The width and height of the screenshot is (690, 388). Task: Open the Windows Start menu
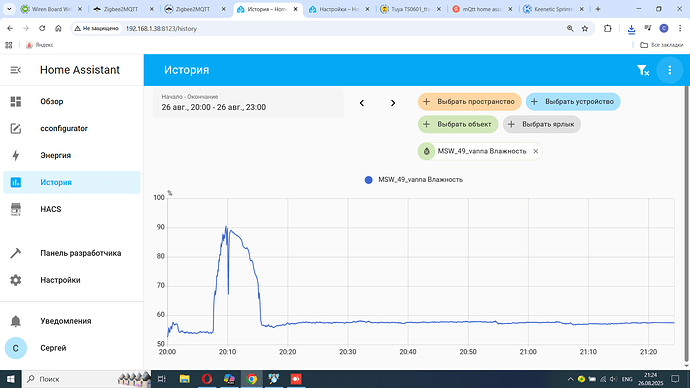click(11, 379)
